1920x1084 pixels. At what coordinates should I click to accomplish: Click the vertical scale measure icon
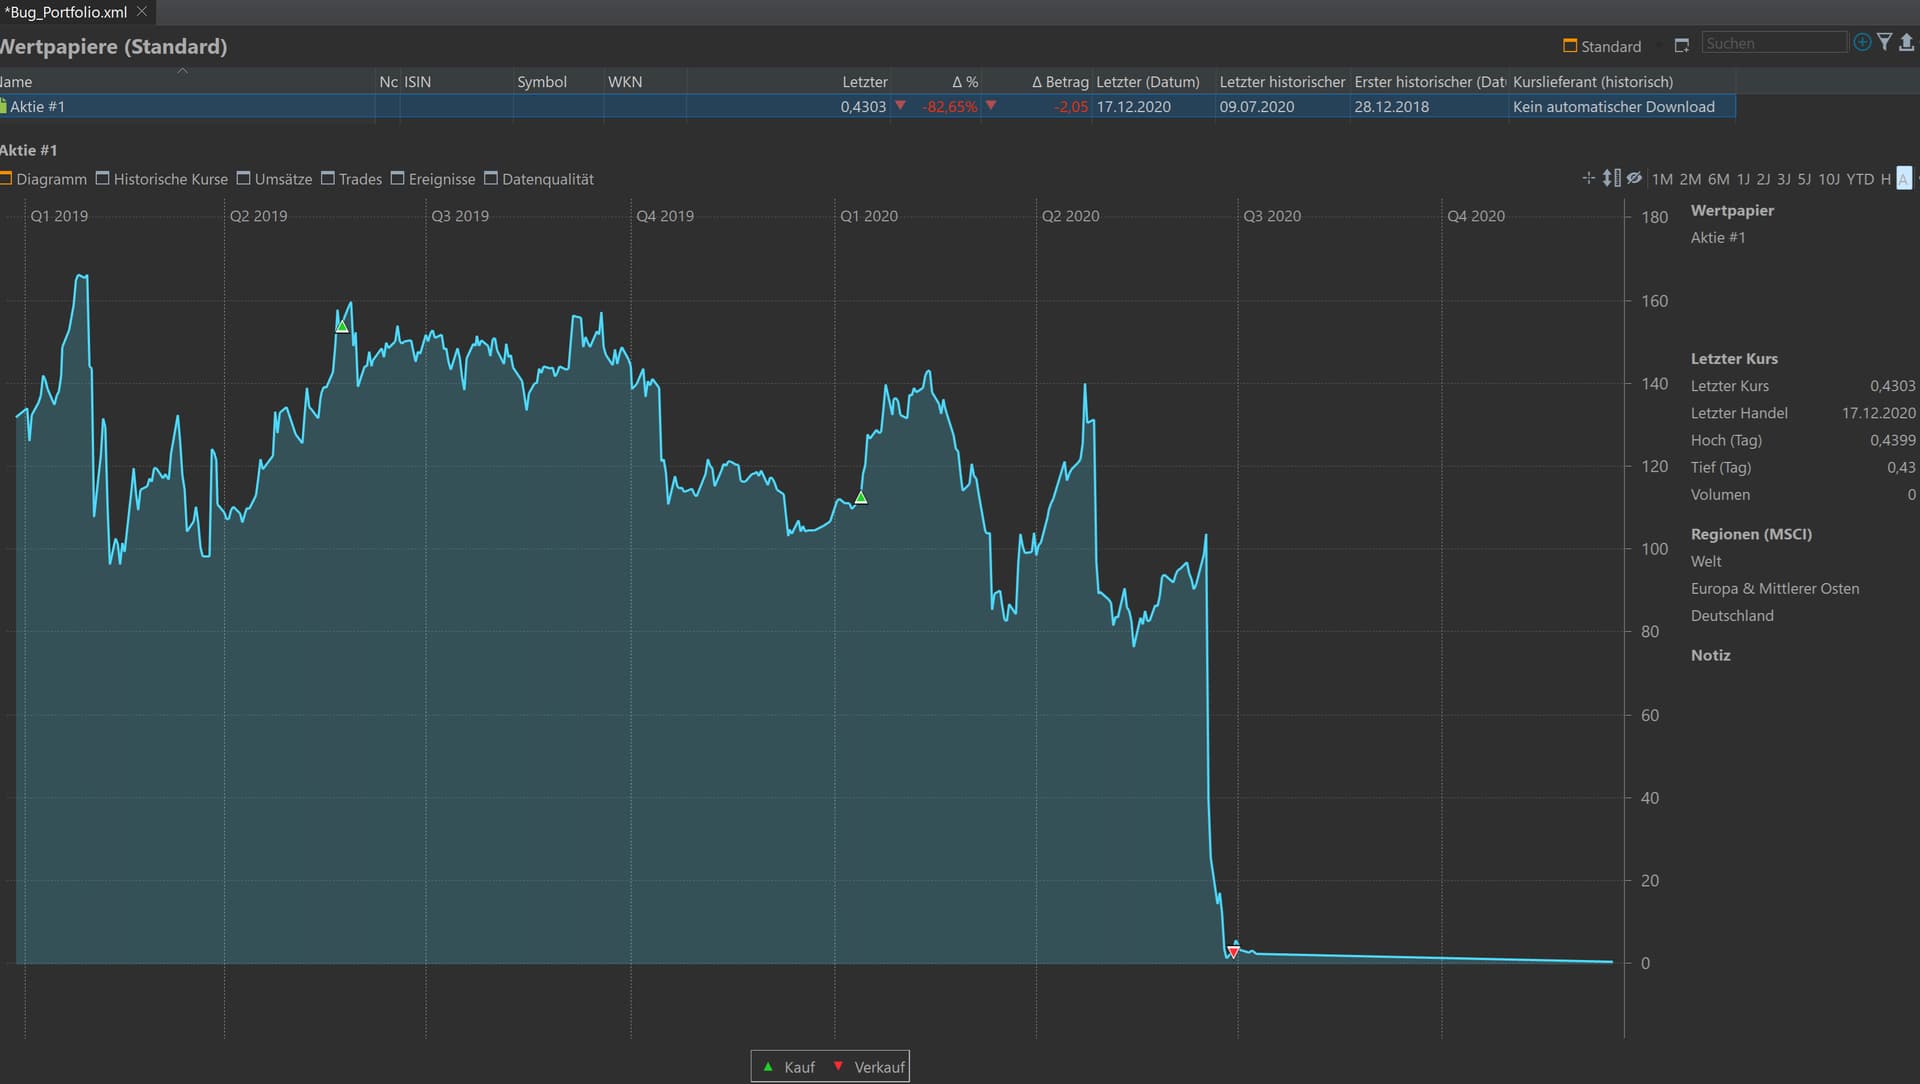click(x=1611, y=178)
